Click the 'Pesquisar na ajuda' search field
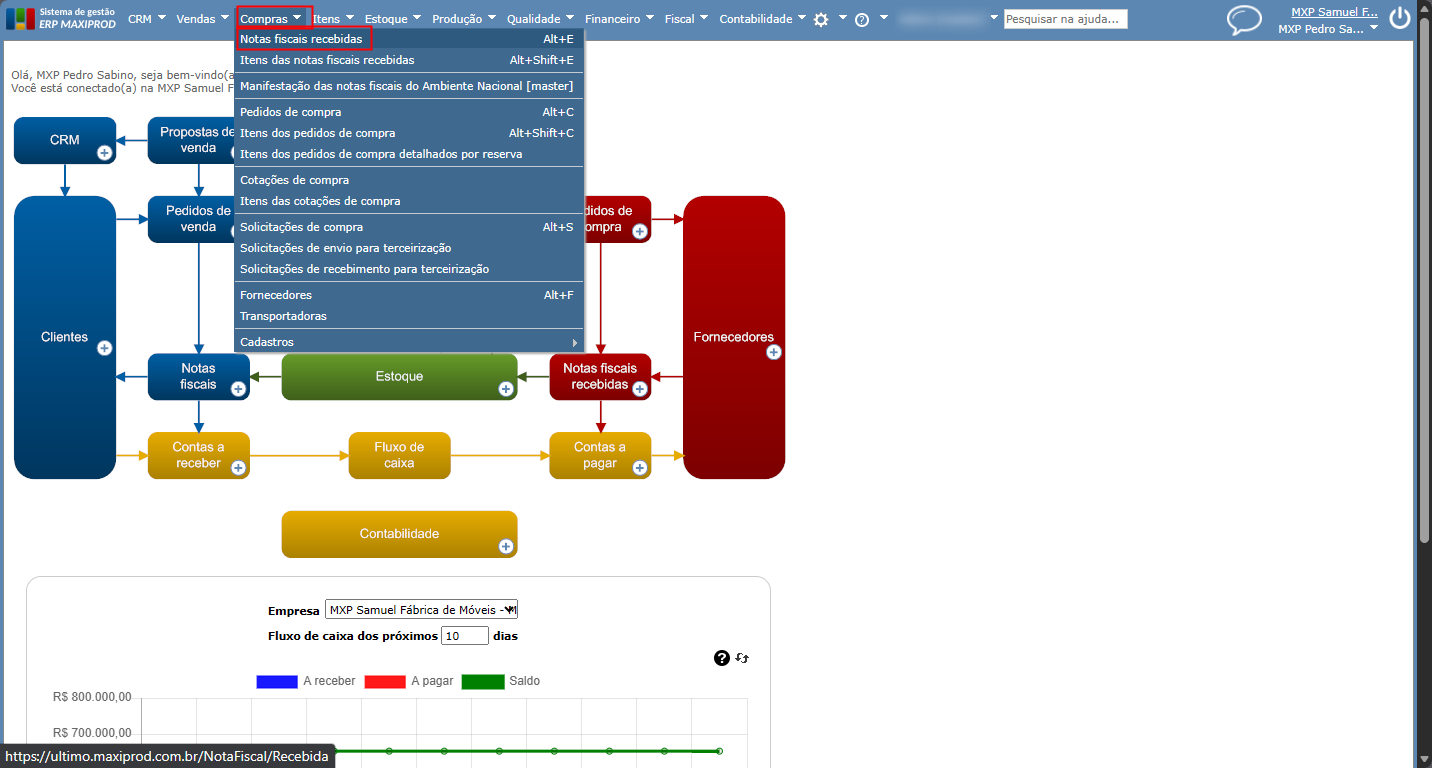 [1065, 19]
